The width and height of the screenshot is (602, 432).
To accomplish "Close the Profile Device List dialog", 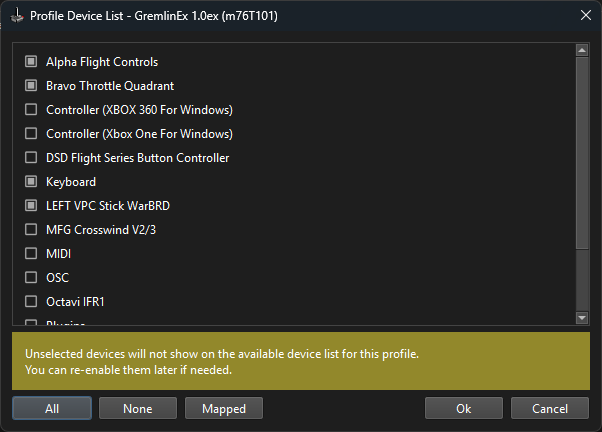I will (585, 15).
